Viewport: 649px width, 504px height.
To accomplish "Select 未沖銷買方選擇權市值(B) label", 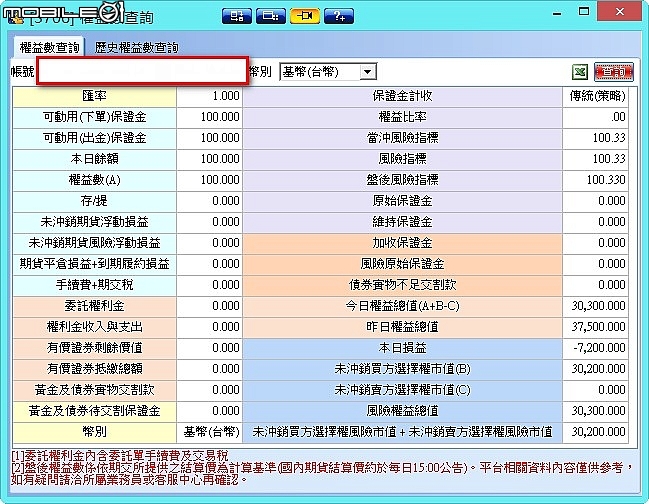I will [402, 370].
